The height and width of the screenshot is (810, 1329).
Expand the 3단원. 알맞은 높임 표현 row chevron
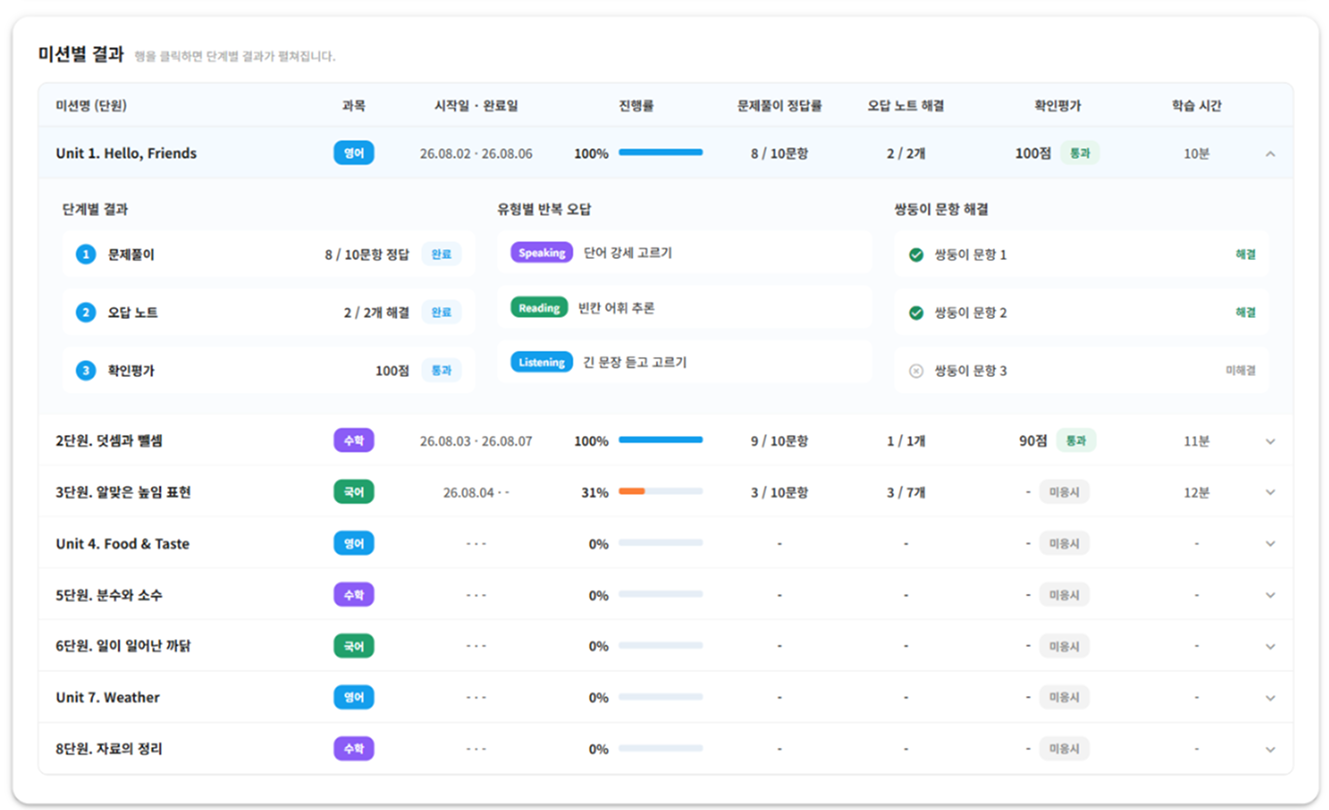1270,492
